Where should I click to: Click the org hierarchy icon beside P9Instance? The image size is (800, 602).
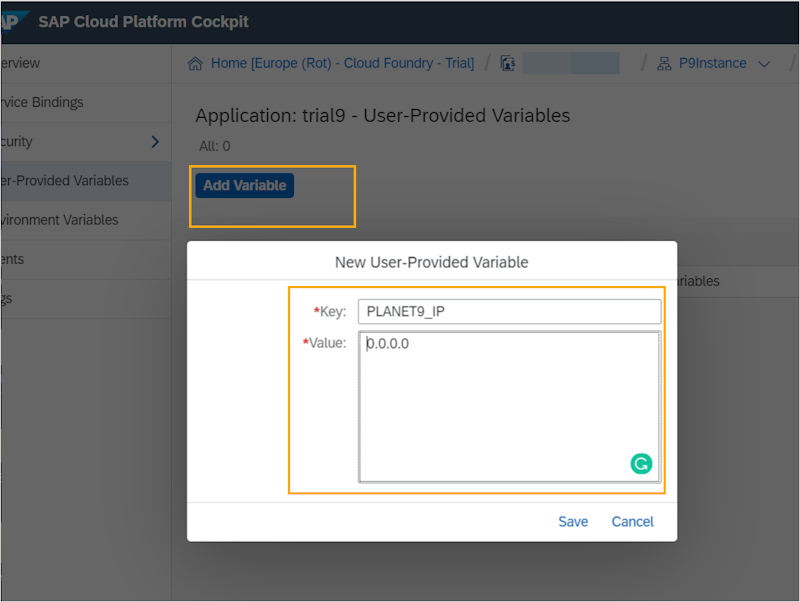tap(664, 63)
